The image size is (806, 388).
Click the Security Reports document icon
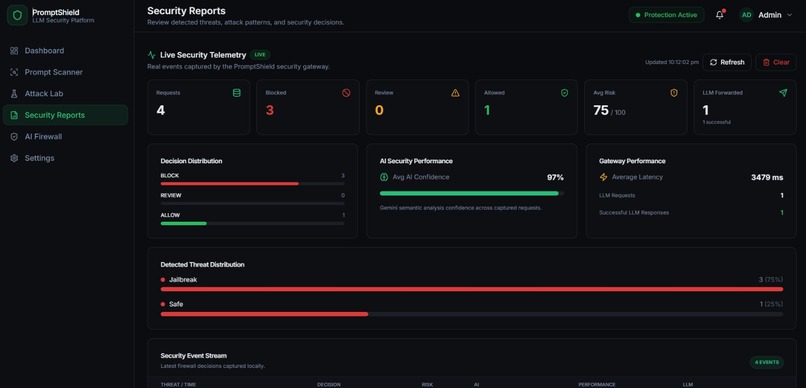14,115
